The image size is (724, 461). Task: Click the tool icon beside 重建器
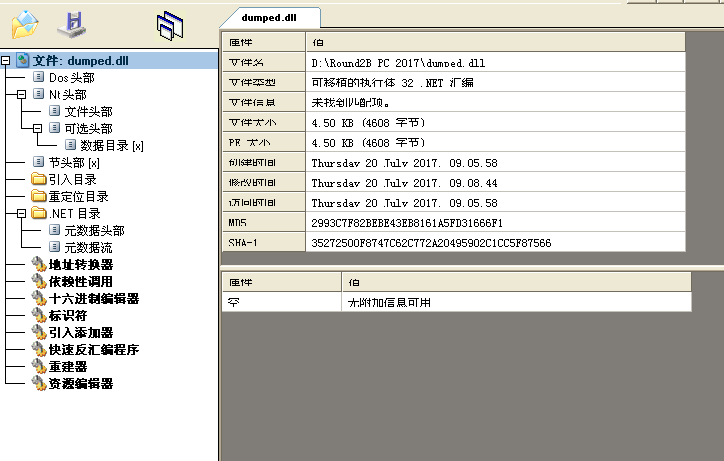pyautogui.click(x=39, y=367)
